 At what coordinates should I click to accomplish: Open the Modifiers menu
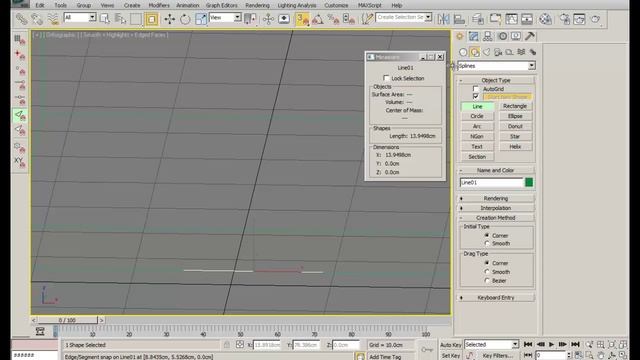[159, 5]
